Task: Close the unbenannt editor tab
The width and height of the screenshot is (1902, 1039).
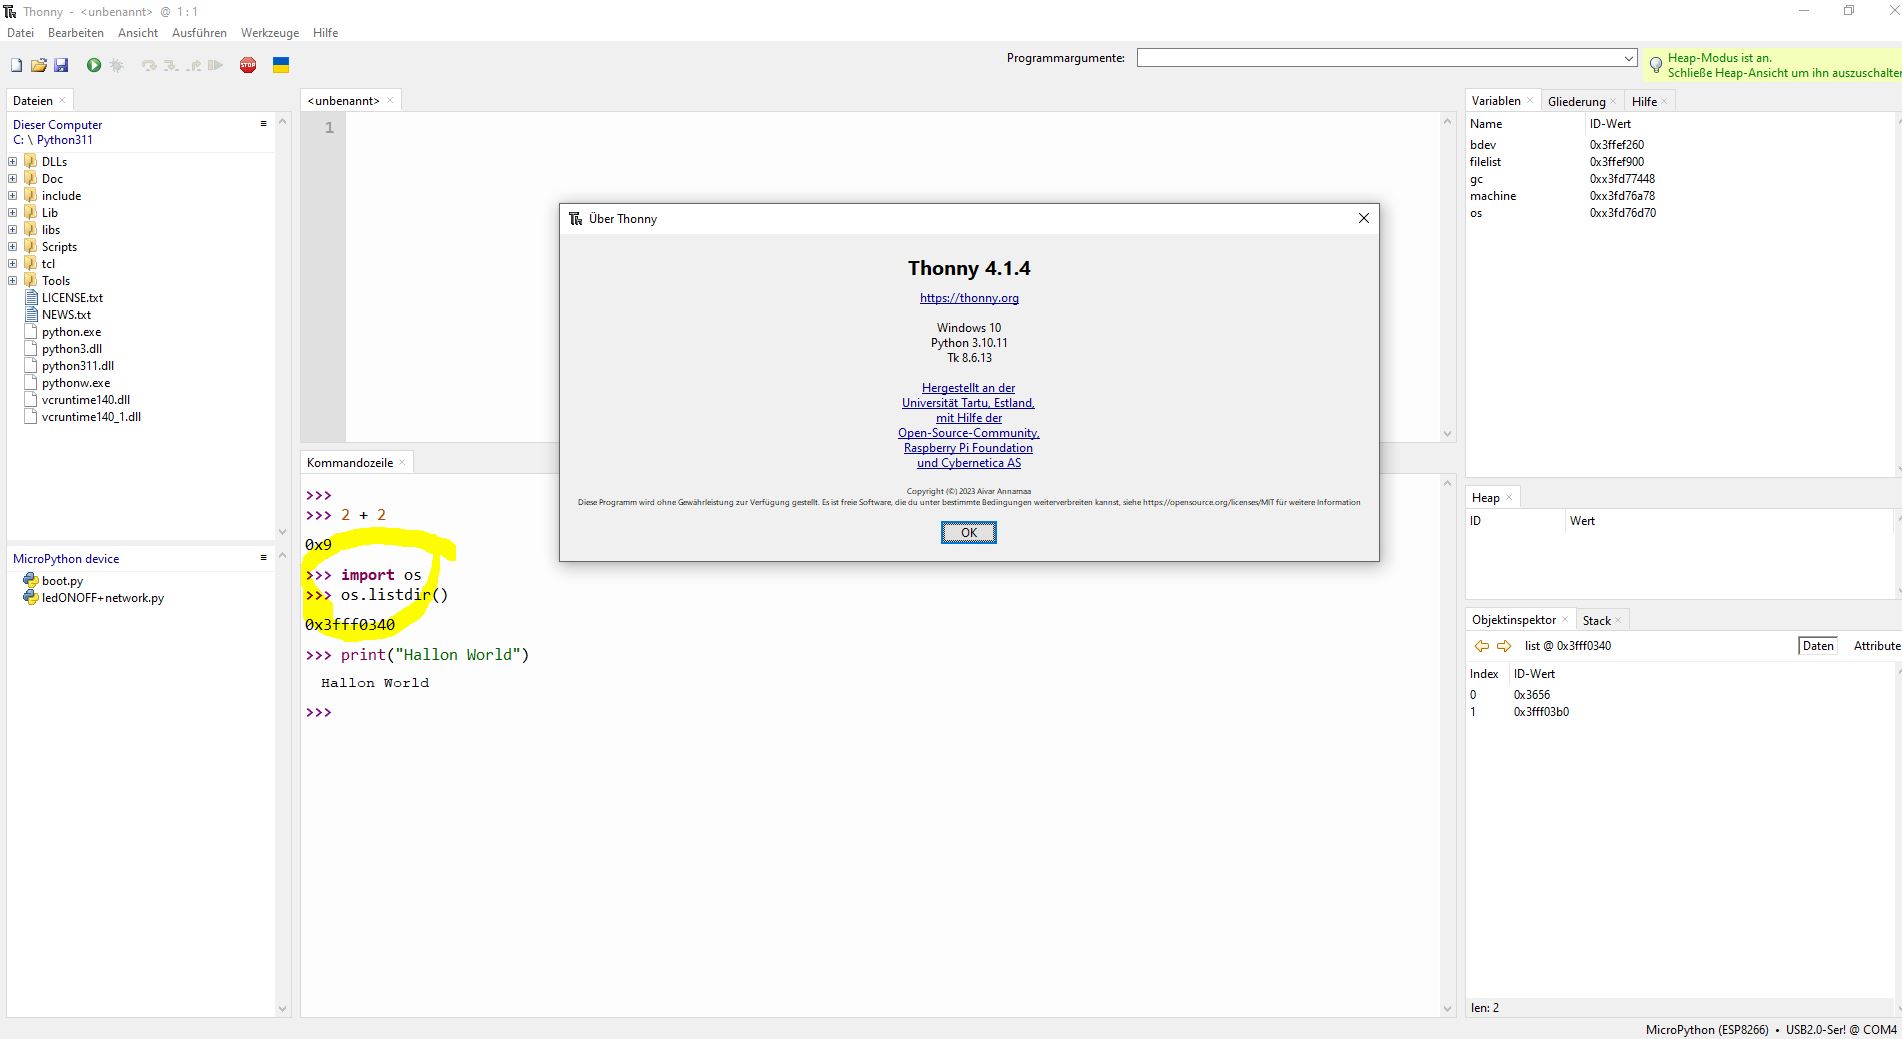Action: click(x=390, y=100)
